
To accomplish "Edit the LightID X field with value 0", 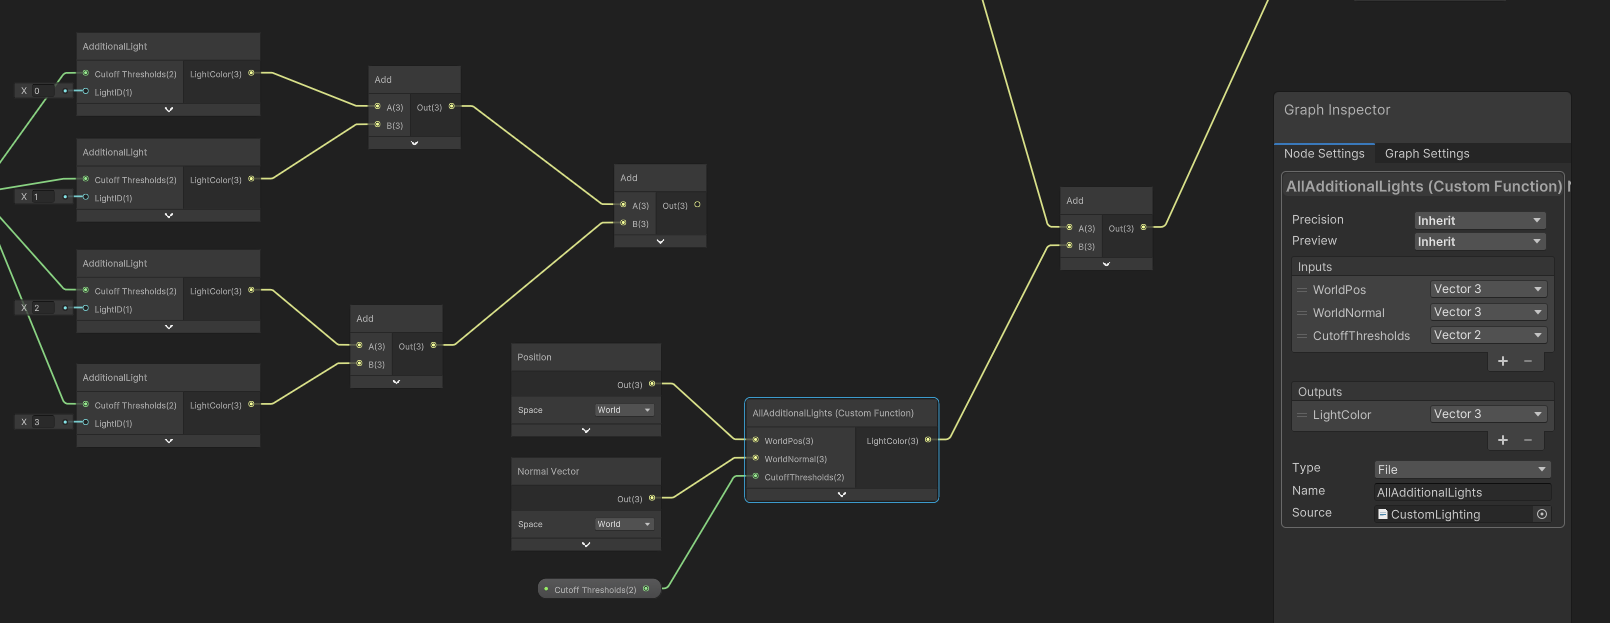I will [44, 91].
